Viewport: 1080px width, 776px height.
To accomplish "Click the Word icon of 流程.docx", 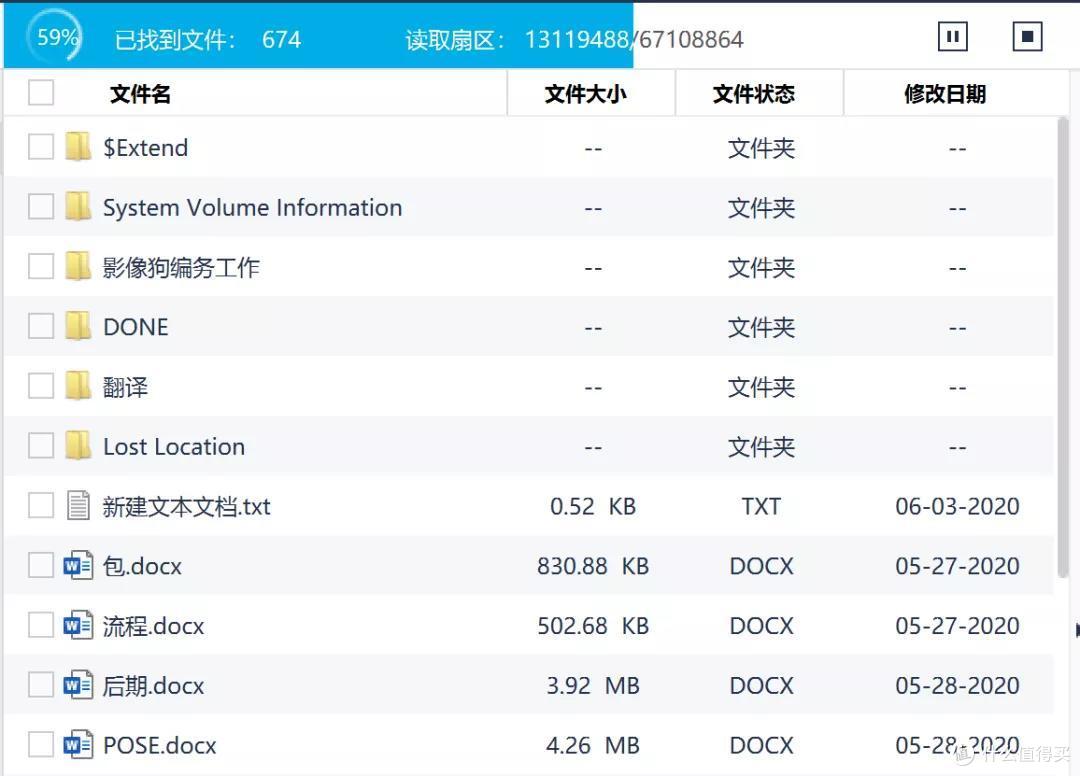I will [78, 625].
